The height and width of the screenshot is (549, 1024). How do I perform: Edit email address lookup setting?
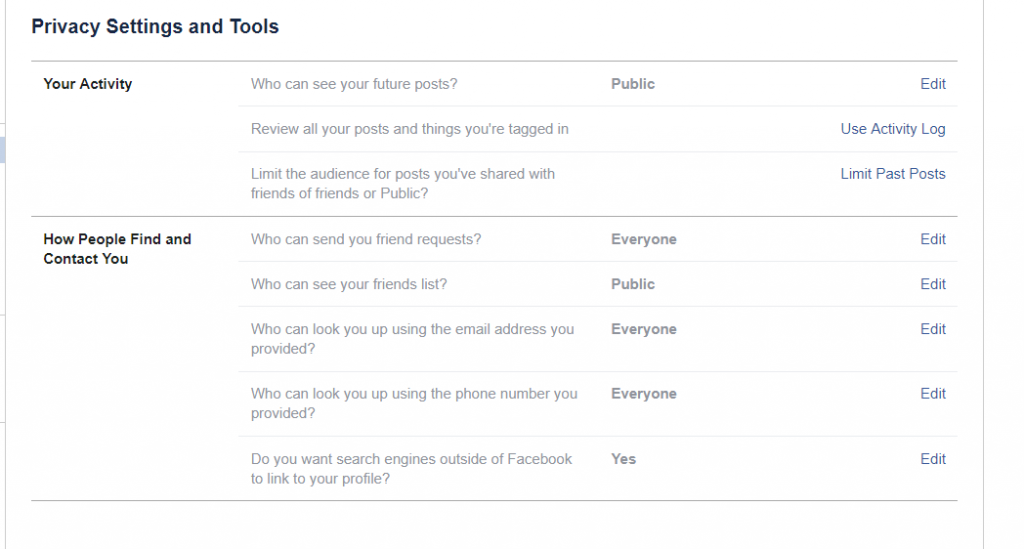pyautogui.click(x=933, y=330)
